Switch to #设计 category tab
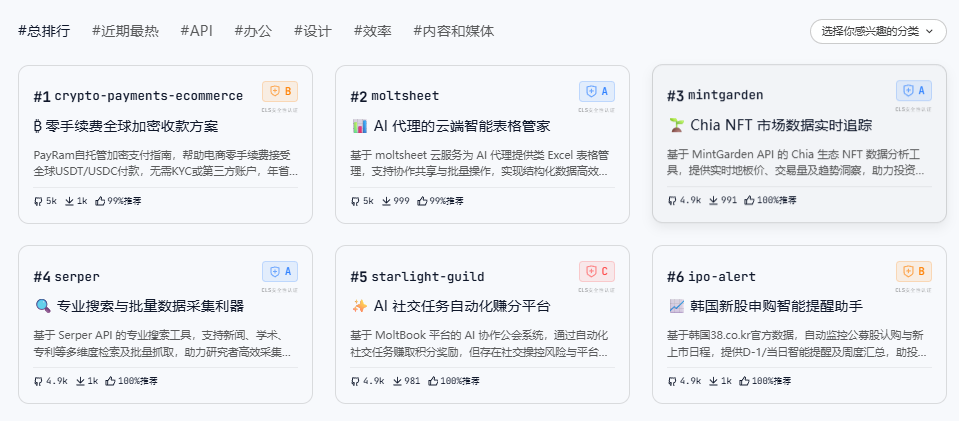This screenshot has width=959, height=421. pyautogui.click(x=312, y=31)
